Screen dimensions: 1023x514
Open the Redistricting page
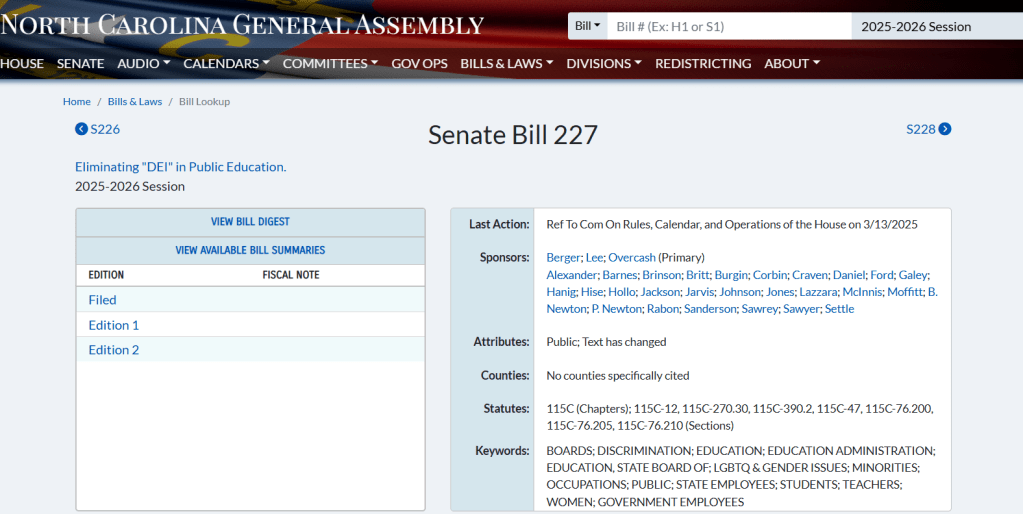pos(702,63)
